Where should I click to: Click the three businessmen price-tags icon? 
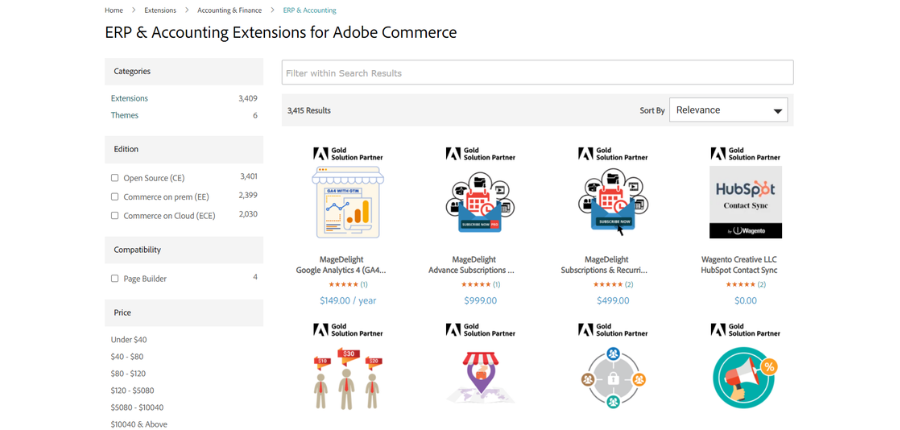pos(347,378)
